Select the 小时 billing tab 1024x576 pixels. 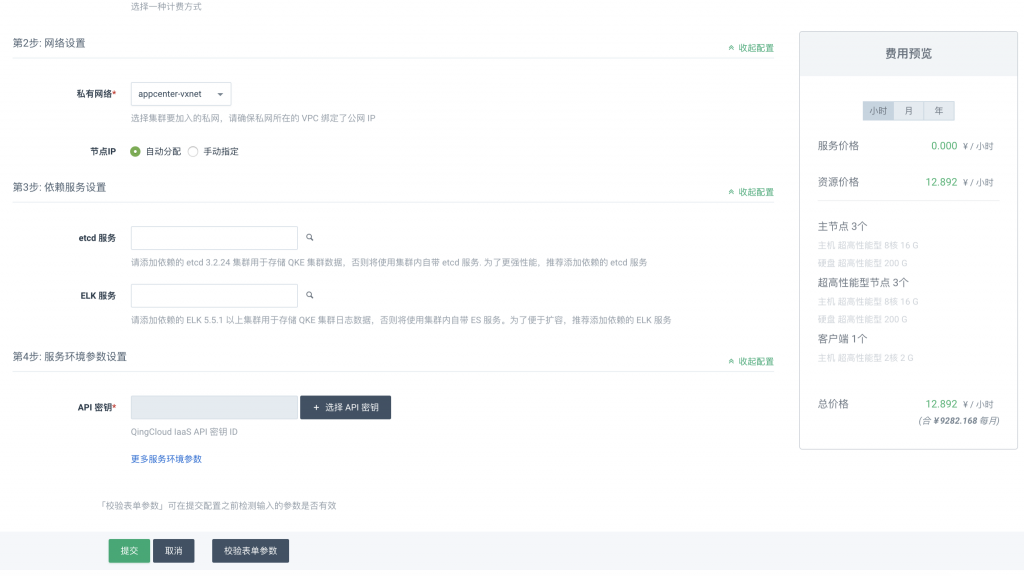(877, 111)
